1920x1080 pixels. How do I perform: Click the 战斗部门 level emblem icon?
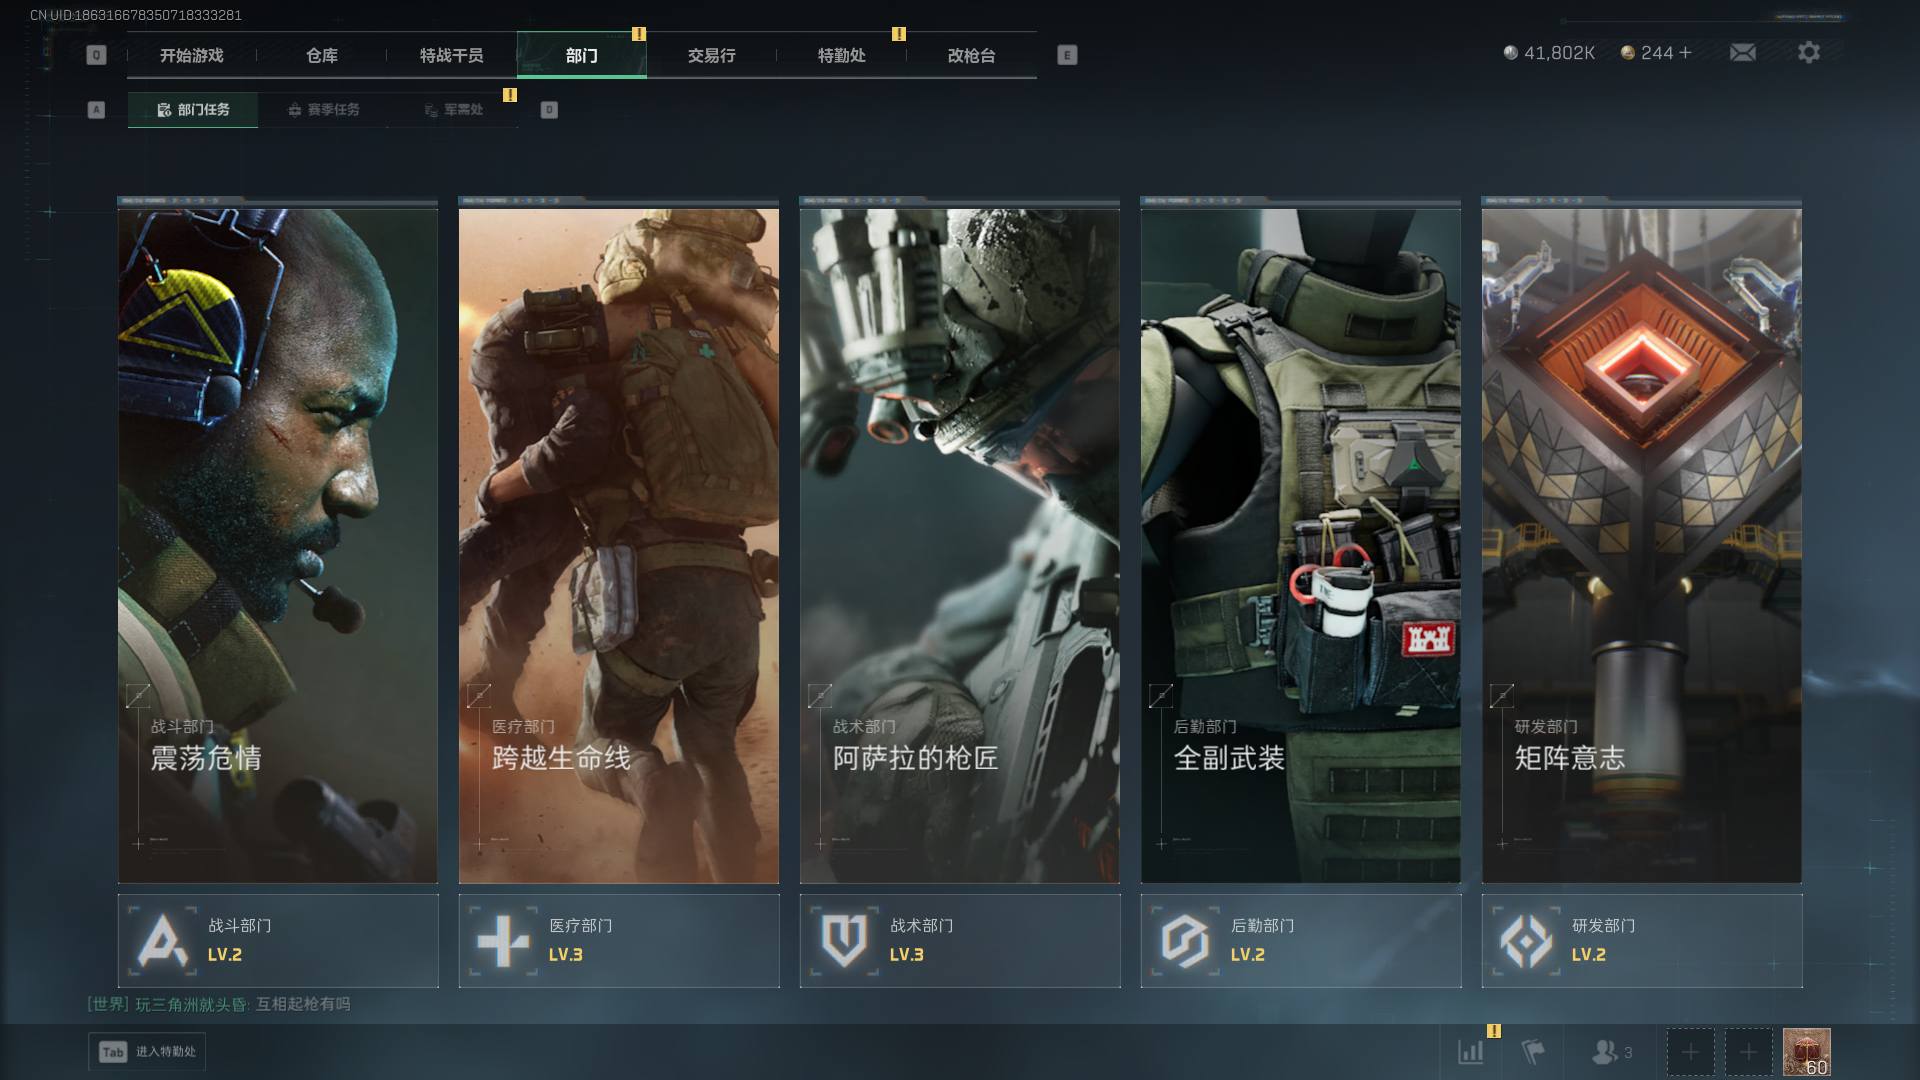[x=162, y=940]
